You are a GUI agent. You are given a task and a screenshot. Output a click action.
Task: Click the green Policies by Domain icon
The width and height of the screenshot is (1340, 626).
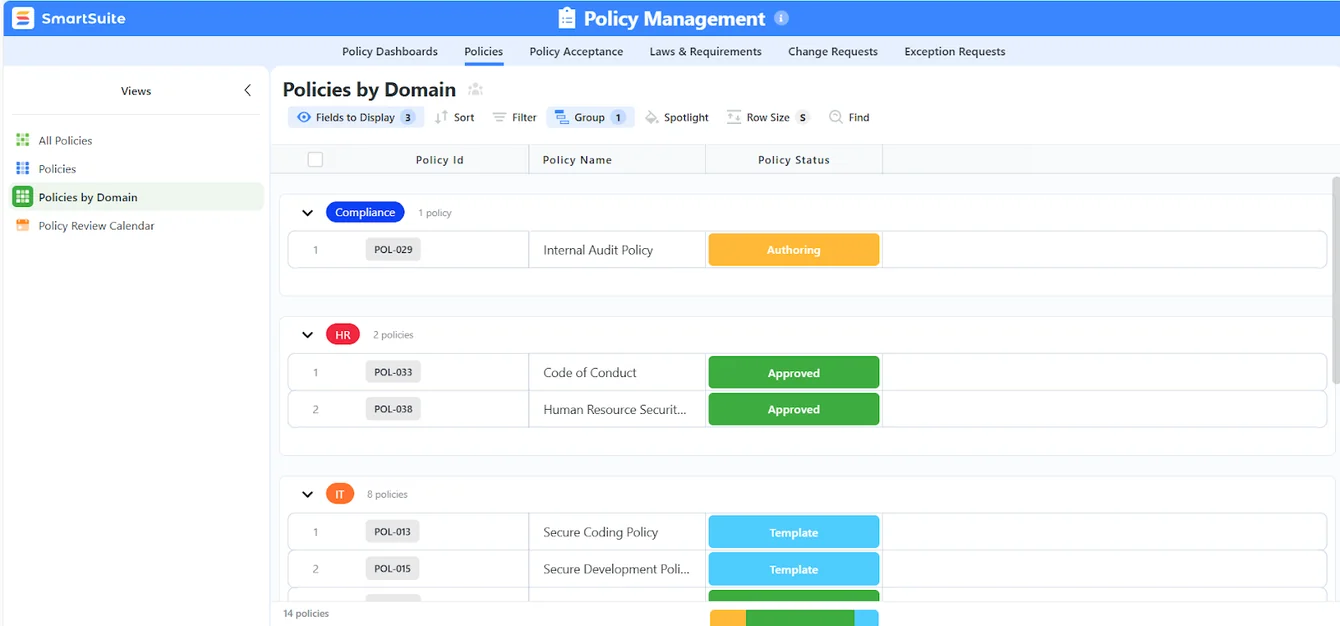[22, 197]
